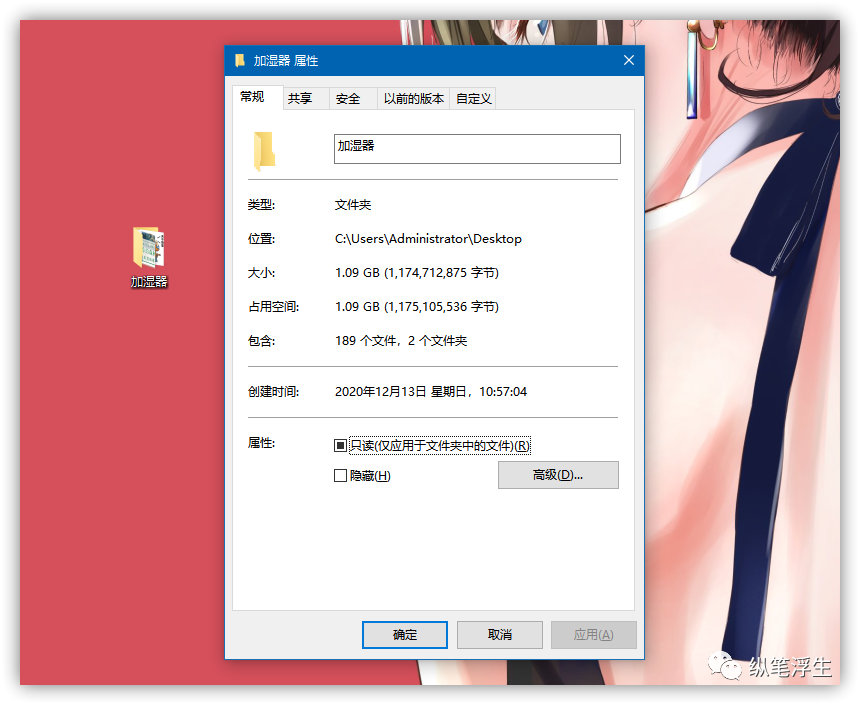Open the 自定义 tab
This screenshot has height=705, width=860.
coord(473,99)
